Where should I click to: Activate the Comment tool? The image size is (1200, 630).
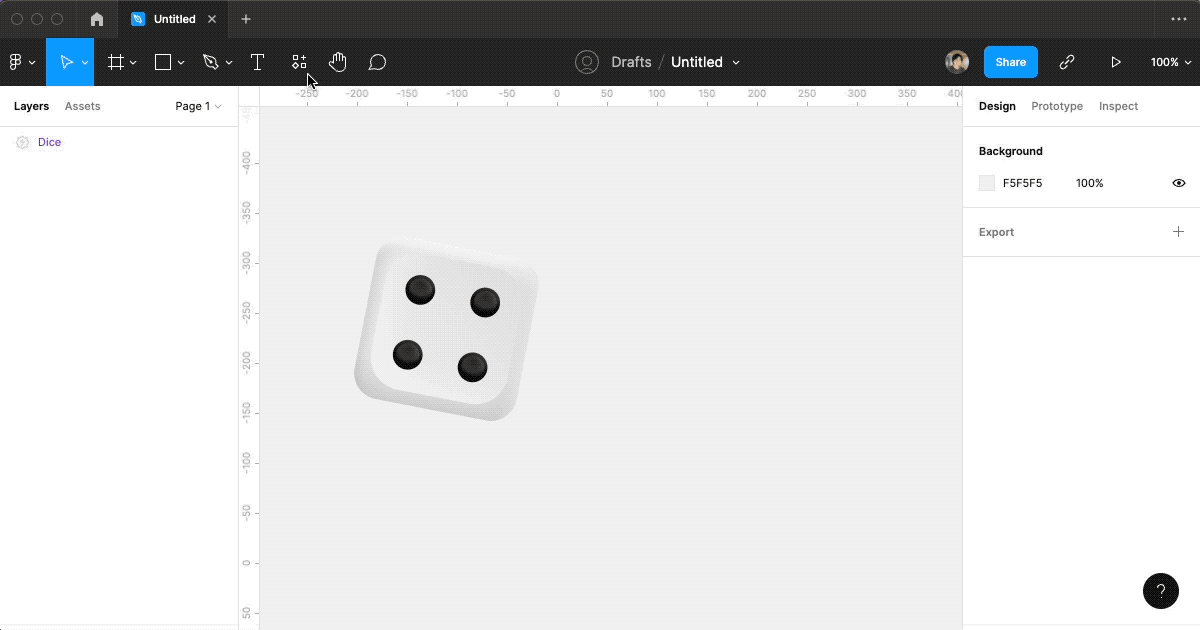click(x=377, y=61)
